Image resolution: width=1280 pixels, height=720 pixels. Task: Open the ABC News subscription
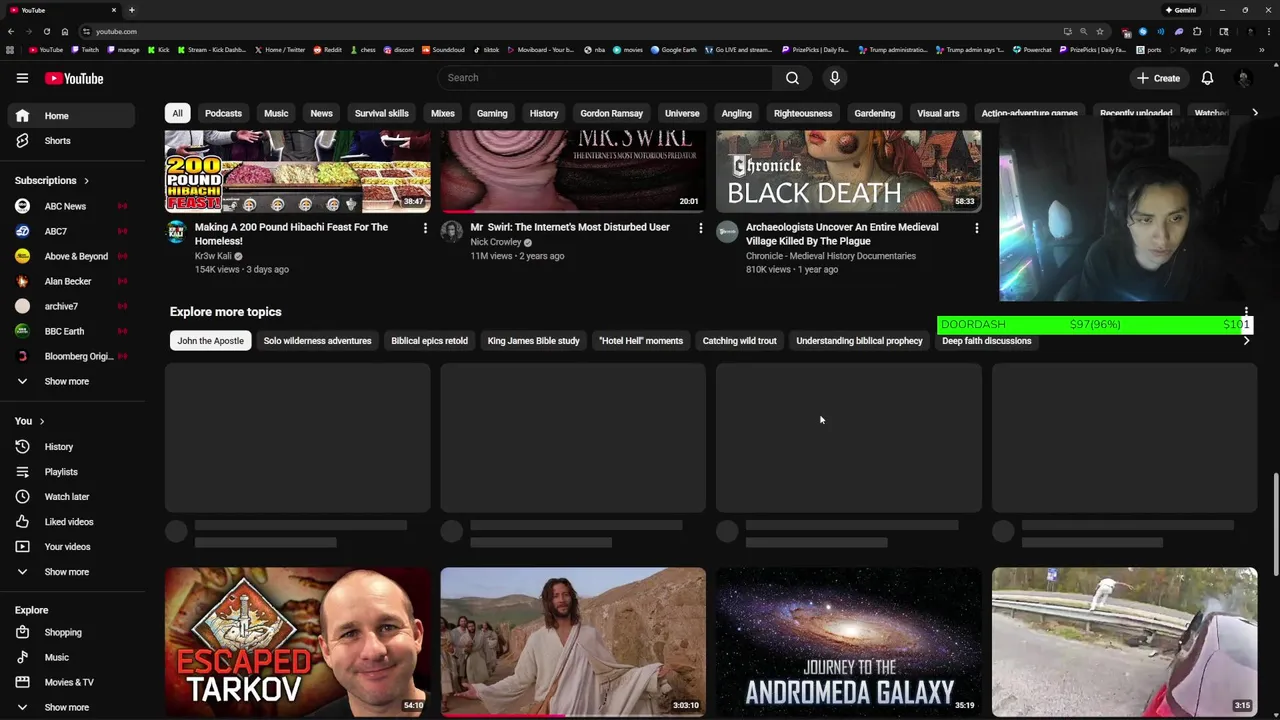[x=70, y=206]
